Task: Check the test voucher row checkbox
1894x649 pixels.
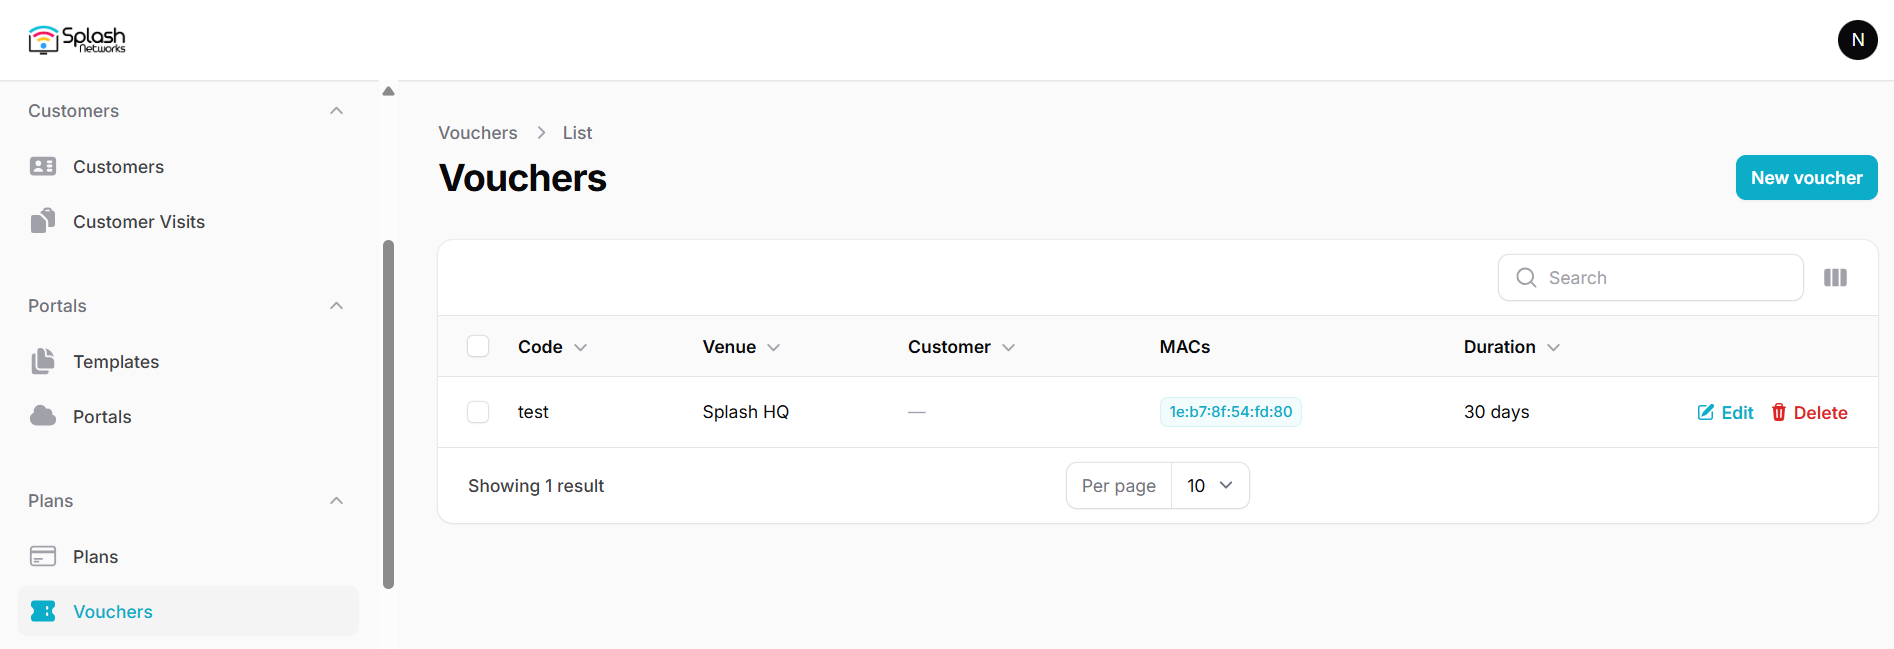Action: (478, 412)
